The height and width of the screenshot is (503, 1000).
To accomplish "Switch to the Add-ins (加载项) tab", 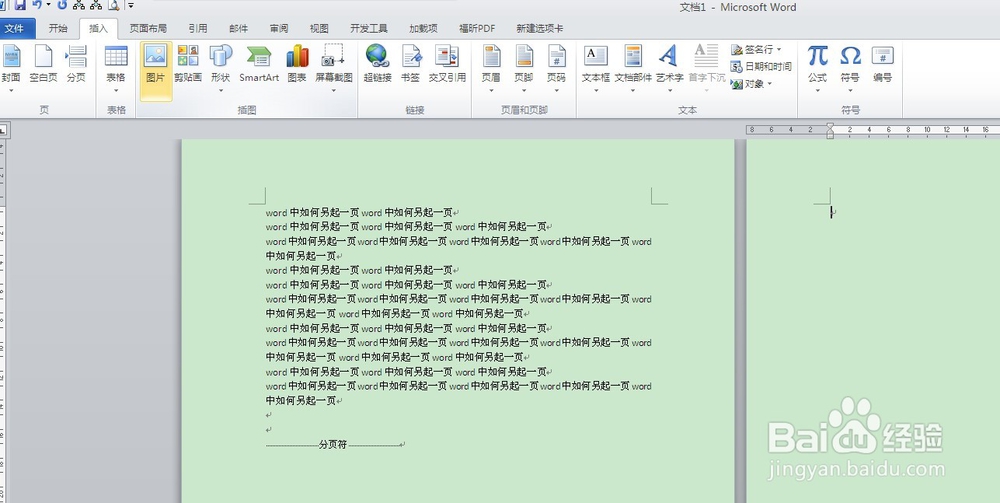I will coord(423,28).
